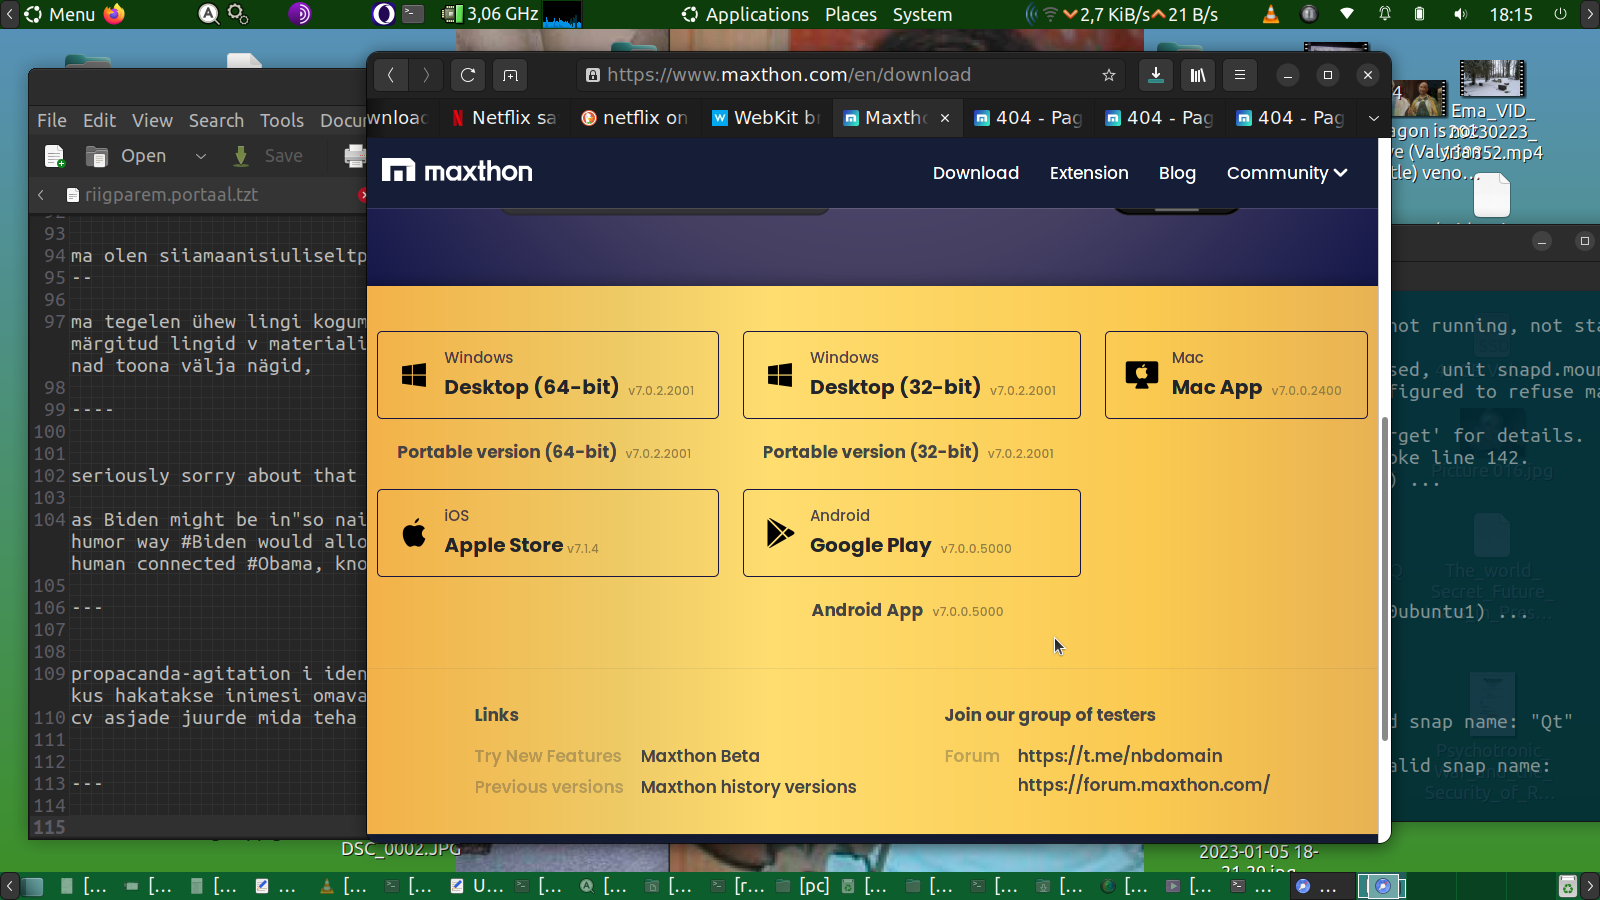1600x900 pixels.
Task: Click the battery indicator in the top panel
Action: click(x=1420, y=14)
